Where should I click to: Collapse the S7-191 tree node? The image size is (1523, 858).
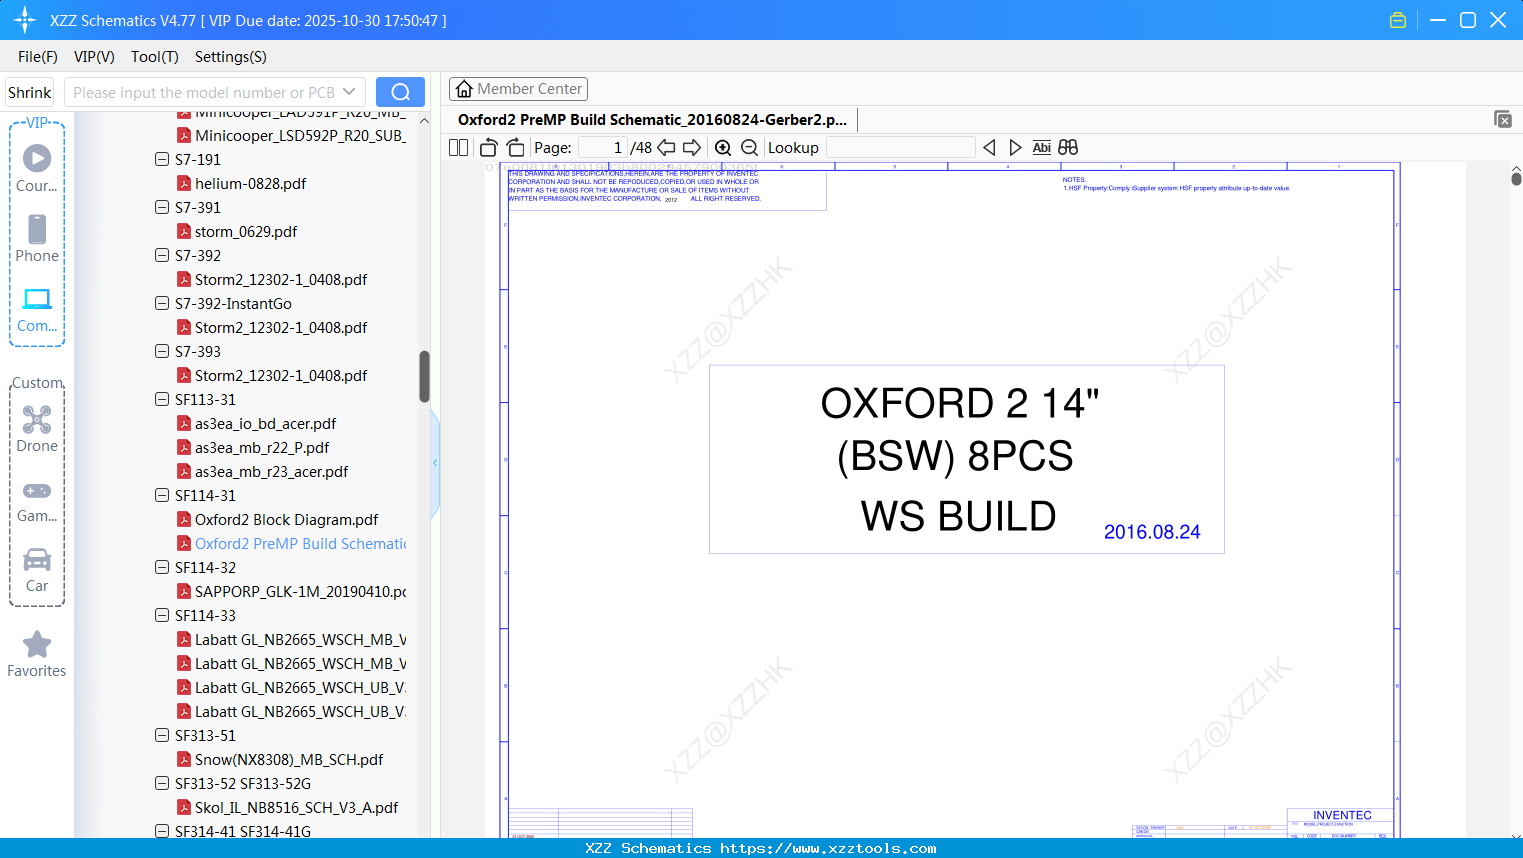(162, 159)
